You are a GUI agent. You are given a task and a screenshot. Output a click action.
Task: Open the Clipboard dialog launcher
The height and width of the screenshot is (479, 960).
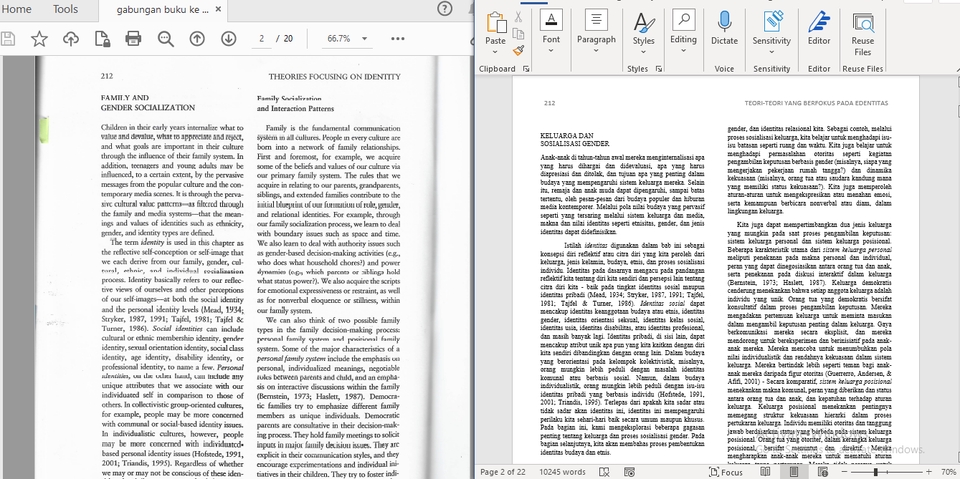coord(525,69)
